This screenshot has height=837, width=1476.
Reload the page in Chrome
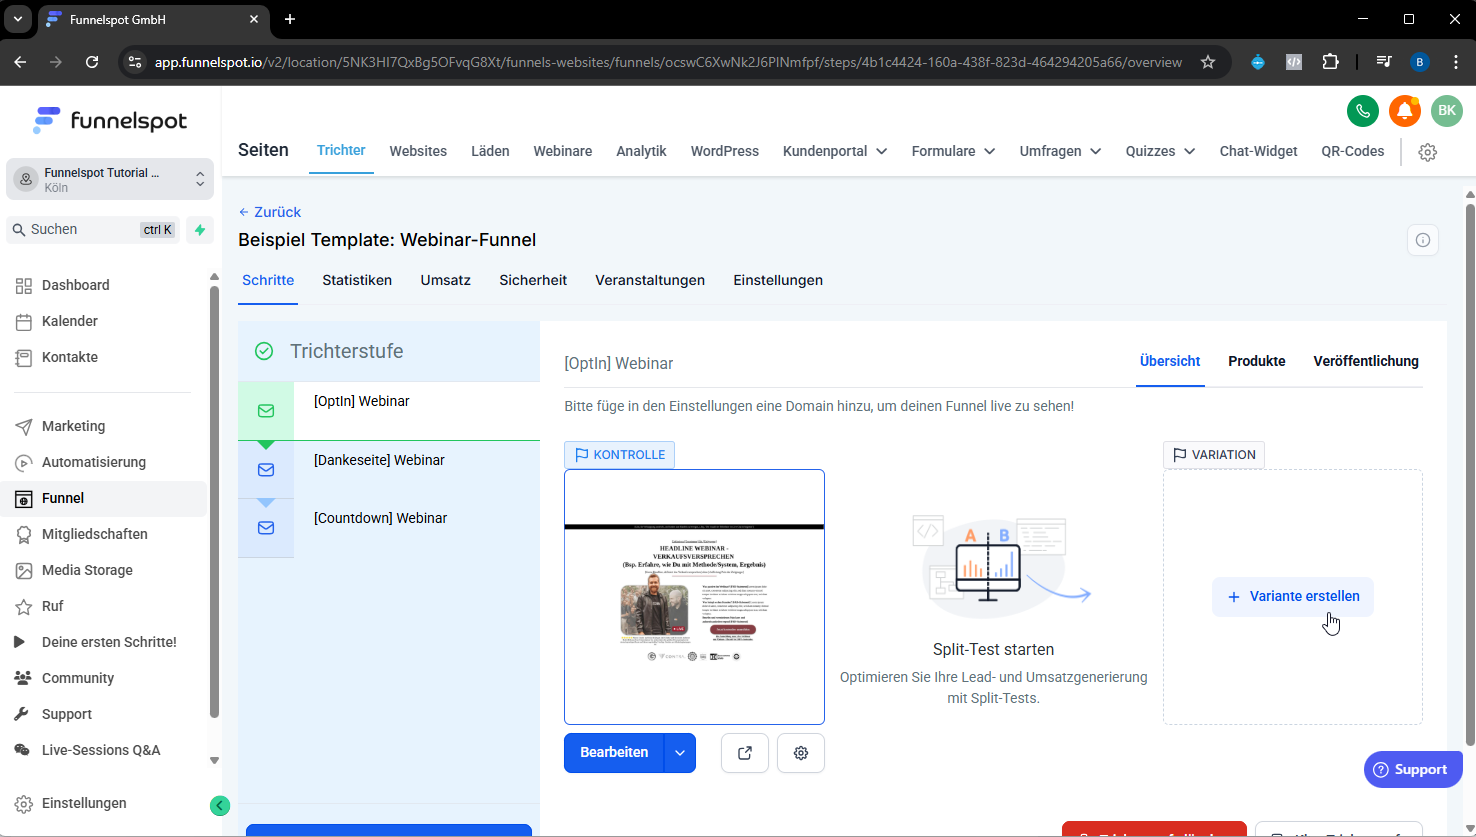pyautogui.click(x=92, y=62)
